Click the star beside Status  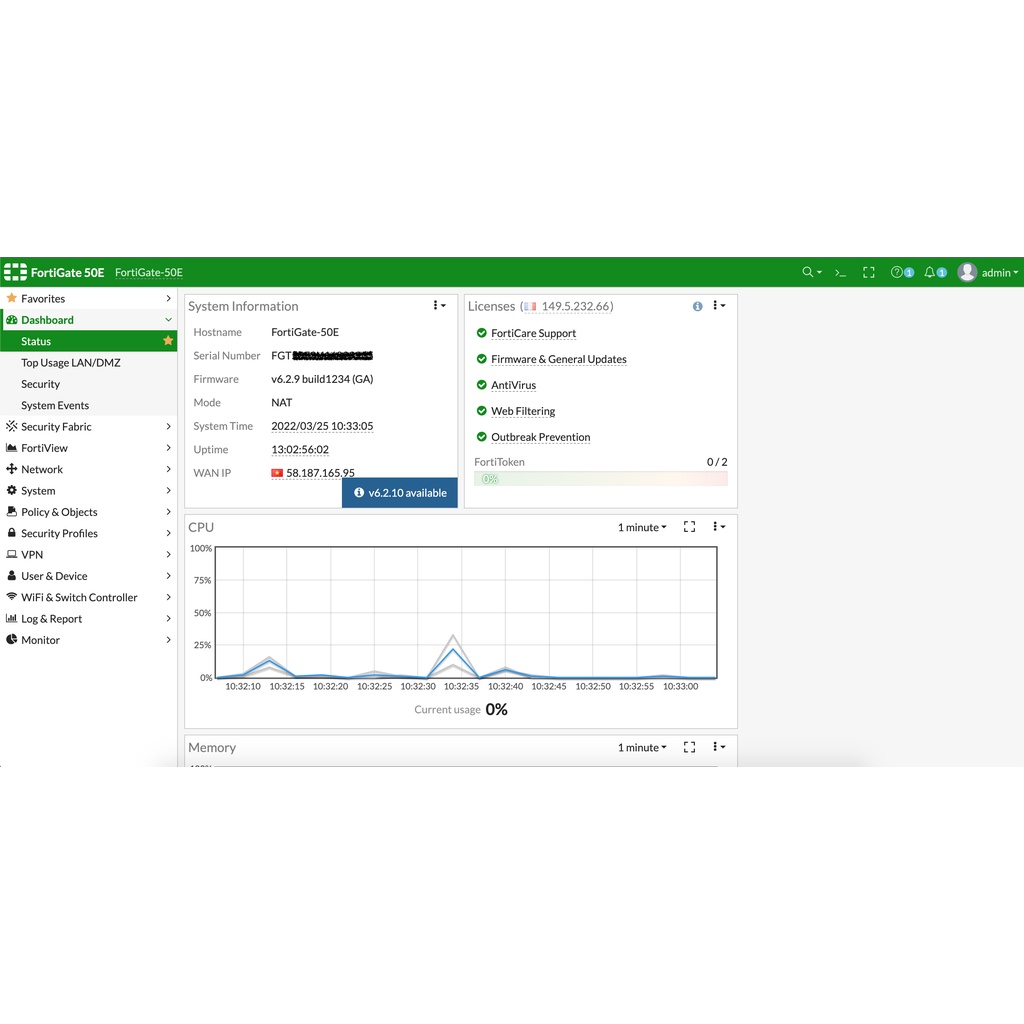click(x=168, y=340)
